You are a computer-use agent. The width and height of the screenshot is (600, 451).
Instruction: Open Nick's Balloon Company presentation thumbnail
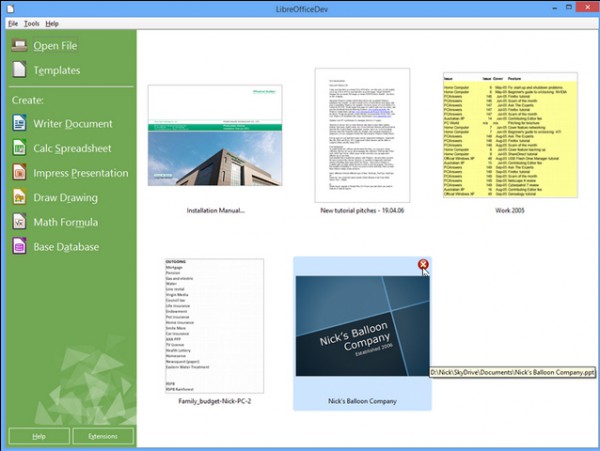click(362, 326)
